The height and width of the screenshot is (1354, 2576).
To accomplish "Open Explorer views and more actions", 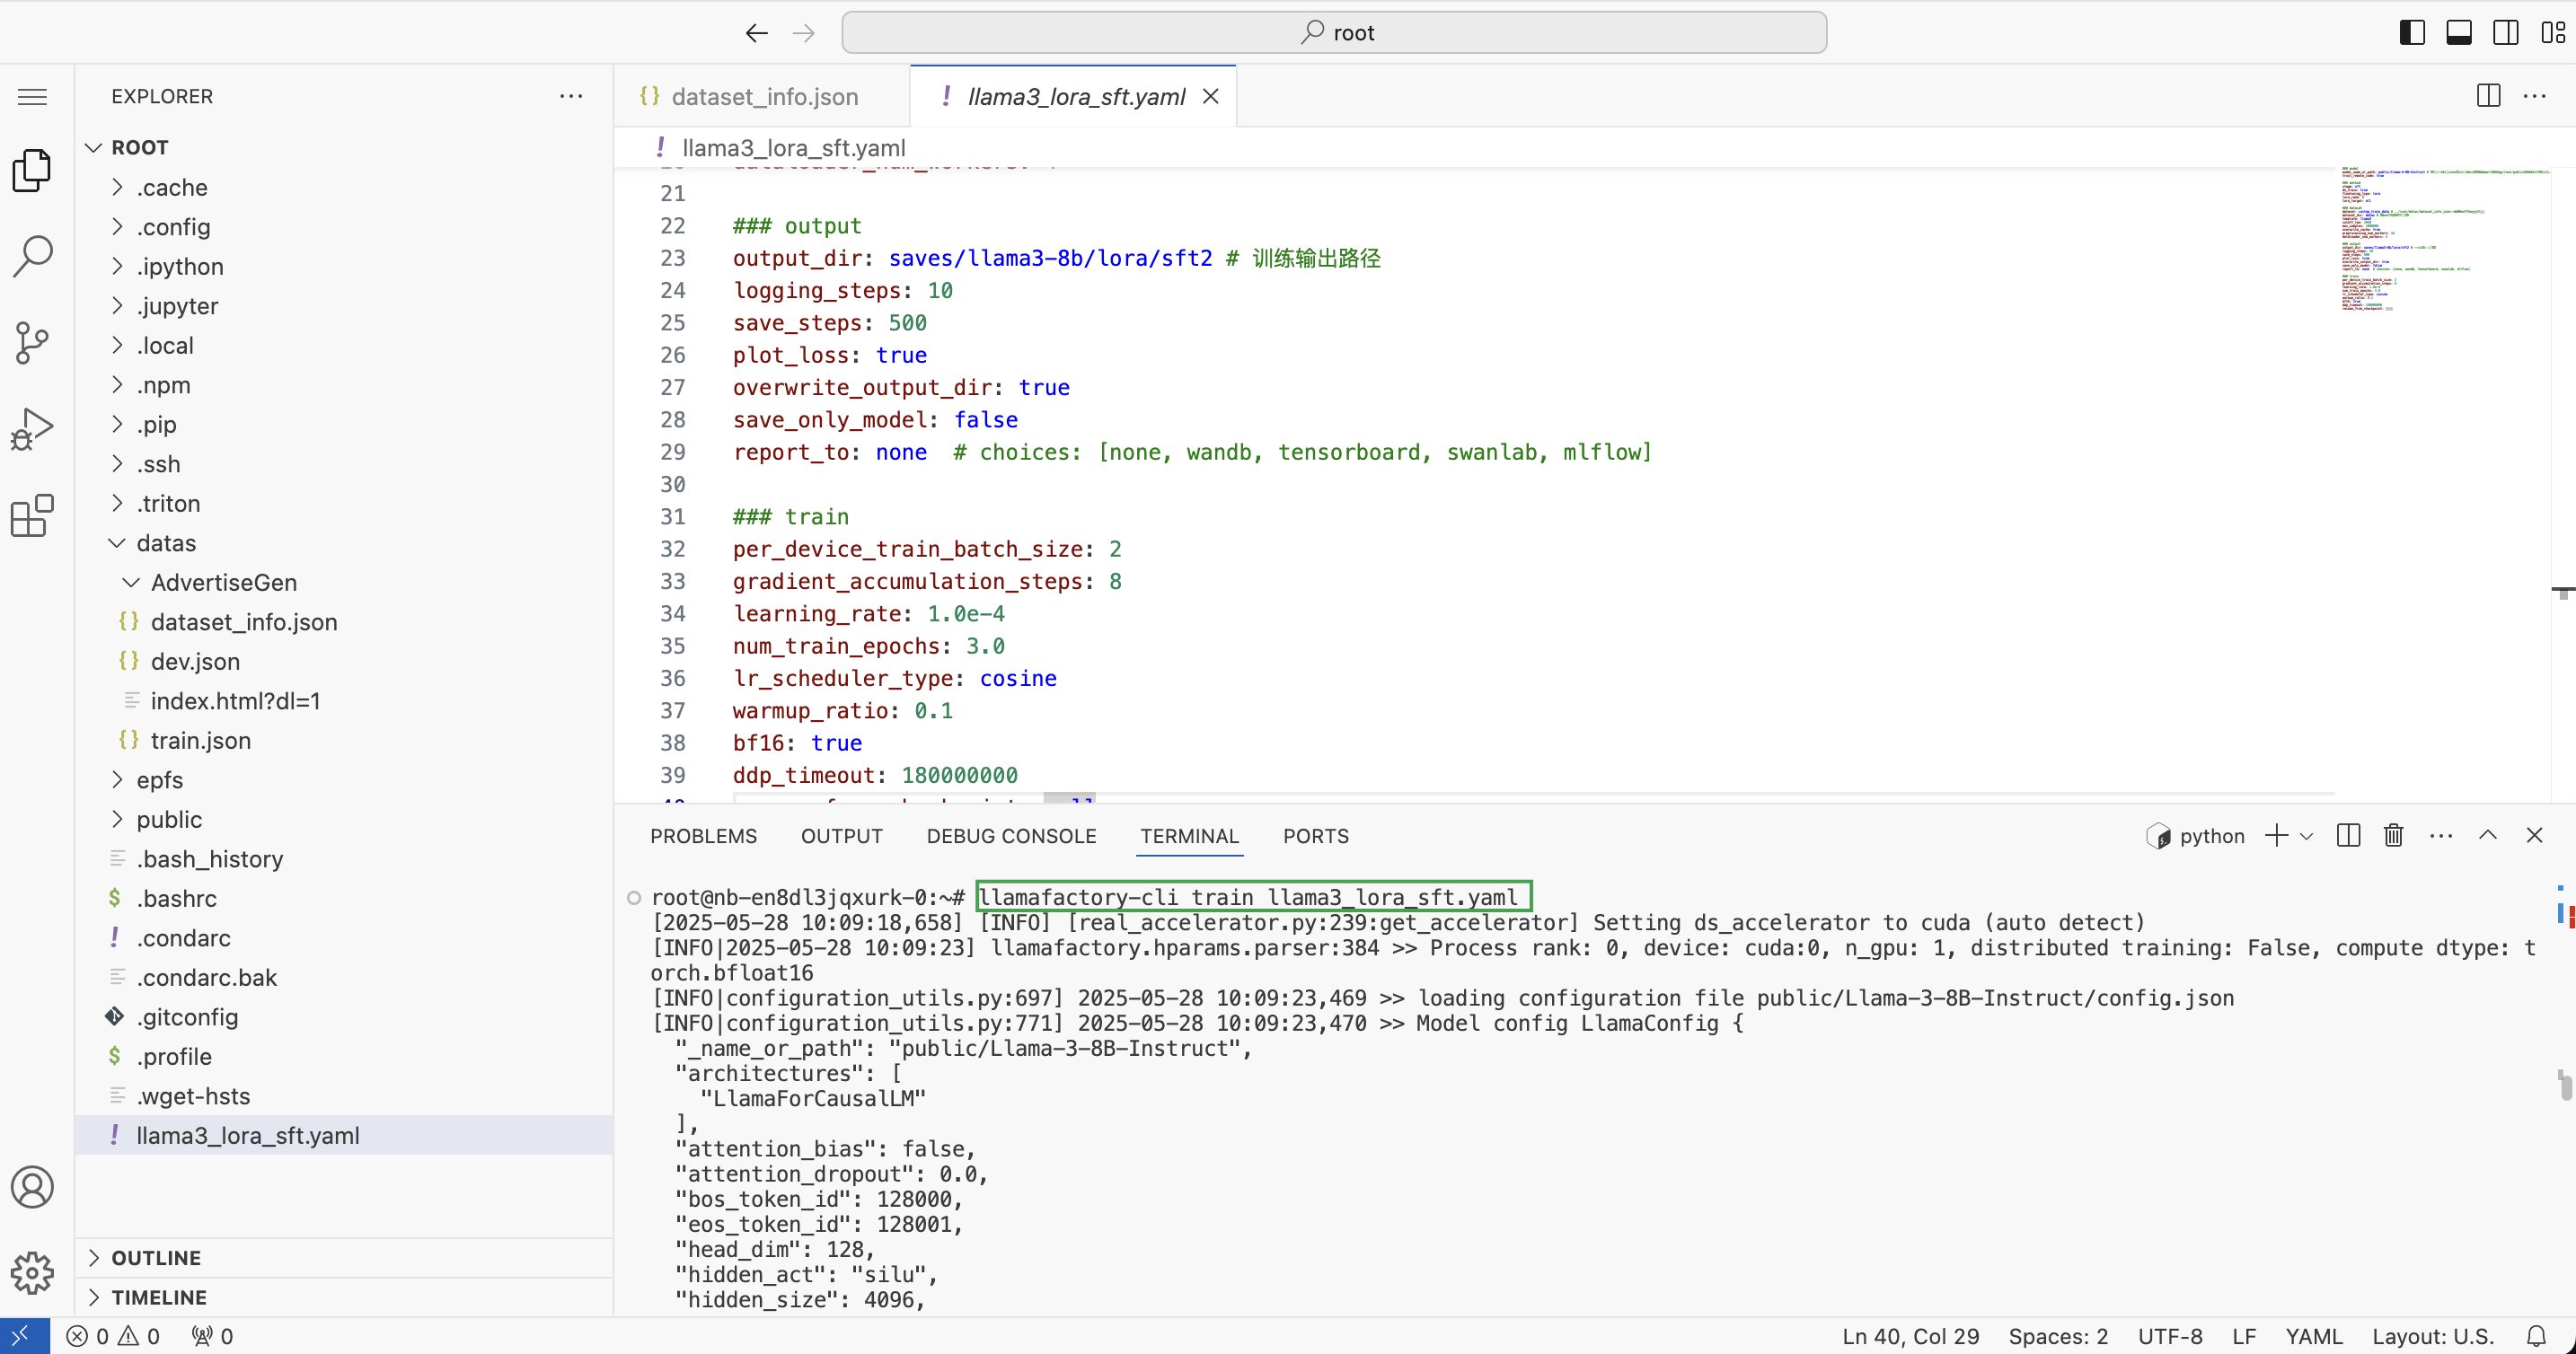I will (x=571, y=96).
